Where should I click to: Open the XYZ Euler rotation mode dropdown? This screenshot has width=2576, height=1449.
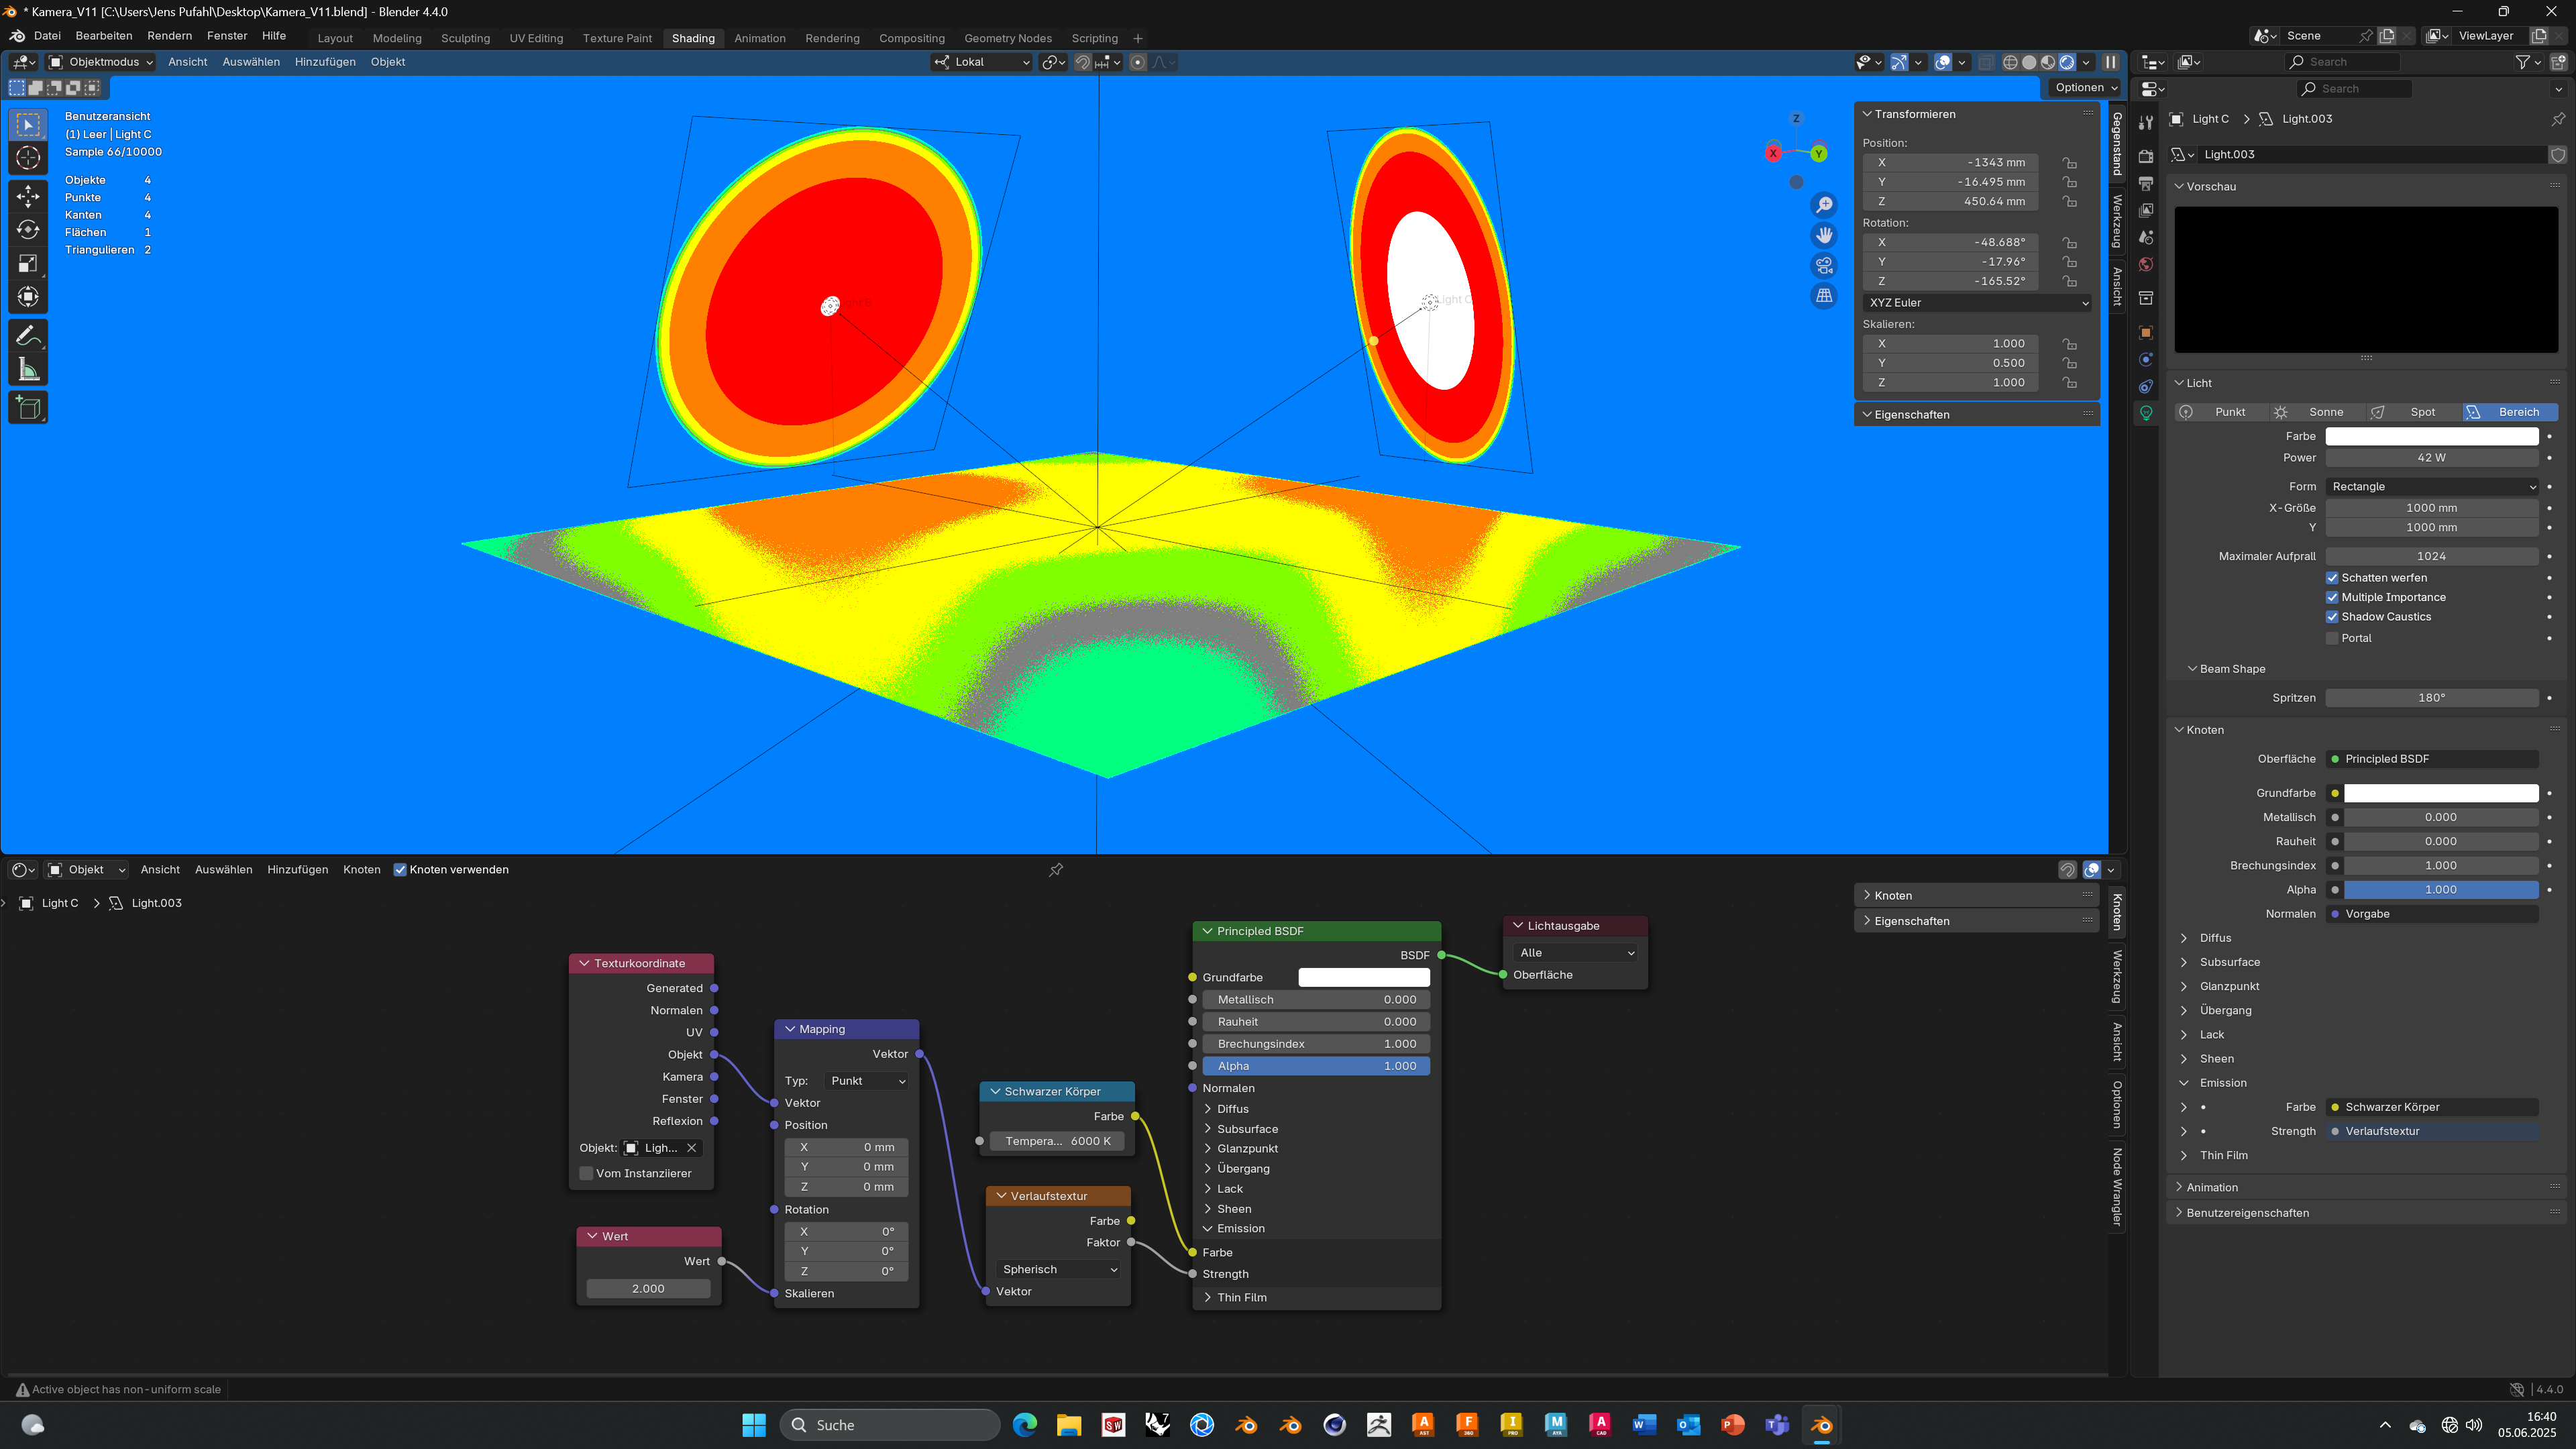[1977, 303]
